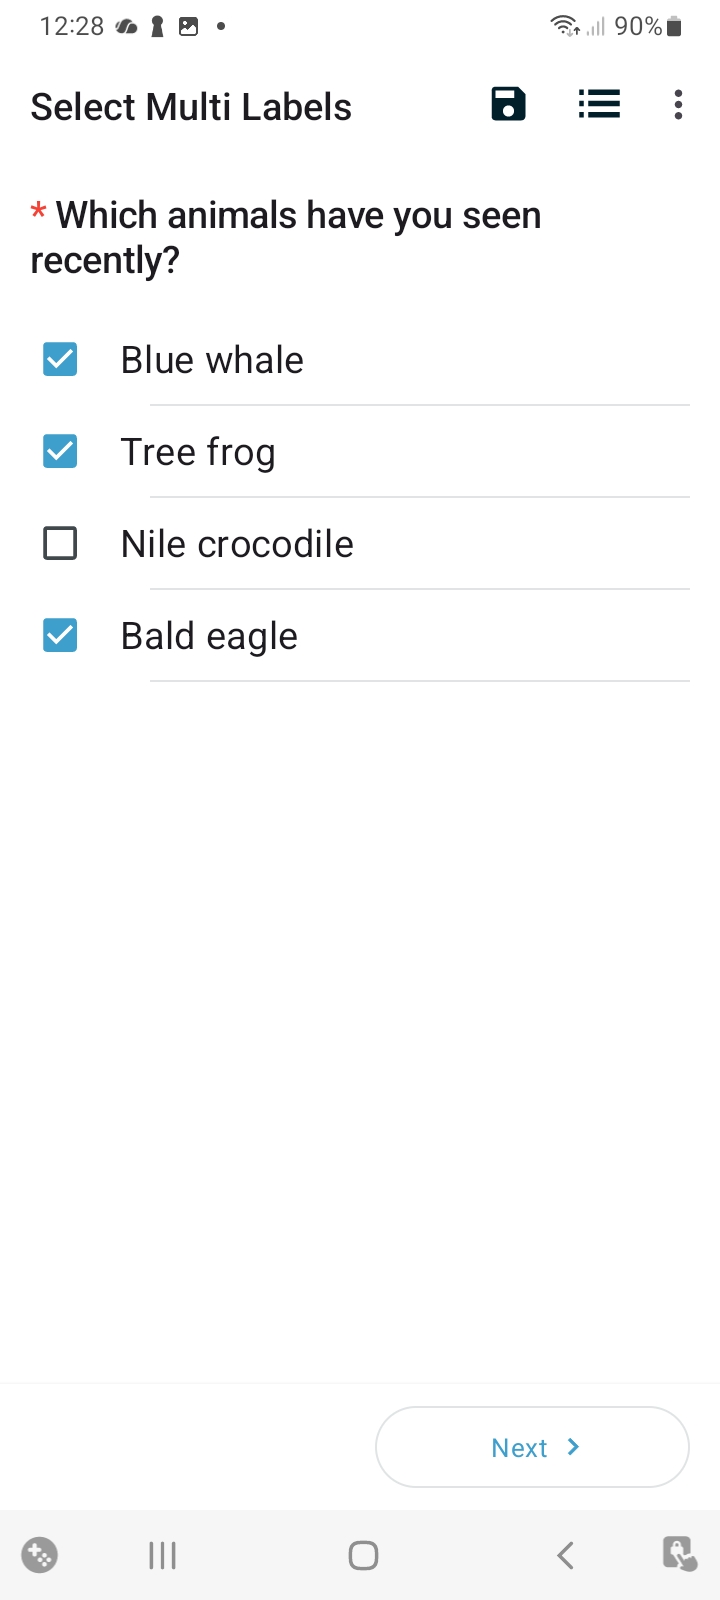The height and width of the screenshot is (1600, 720).
Task: Uncheck the Tree frog checkbox
Action: (60, 451)
